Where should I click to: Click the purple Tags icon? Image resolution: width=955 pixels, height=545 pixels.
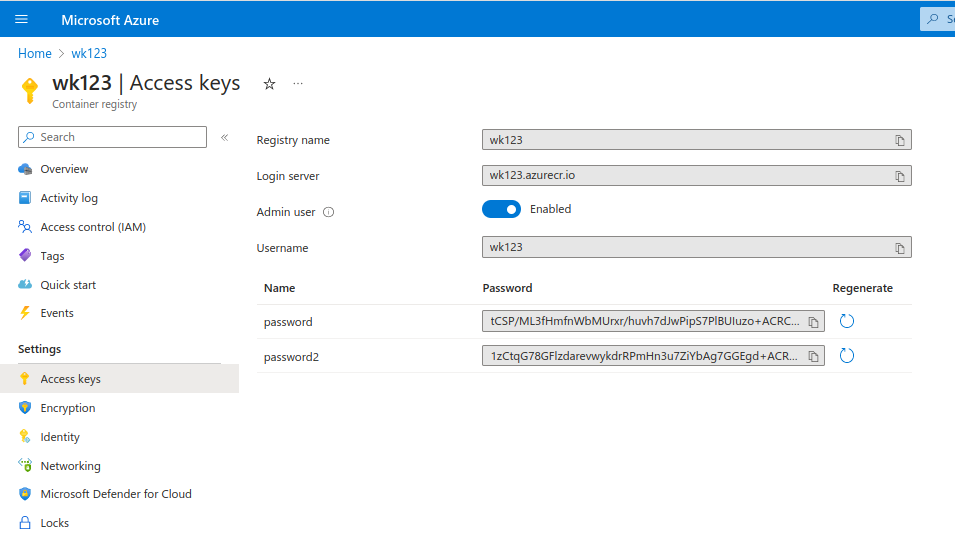[25, 255]
